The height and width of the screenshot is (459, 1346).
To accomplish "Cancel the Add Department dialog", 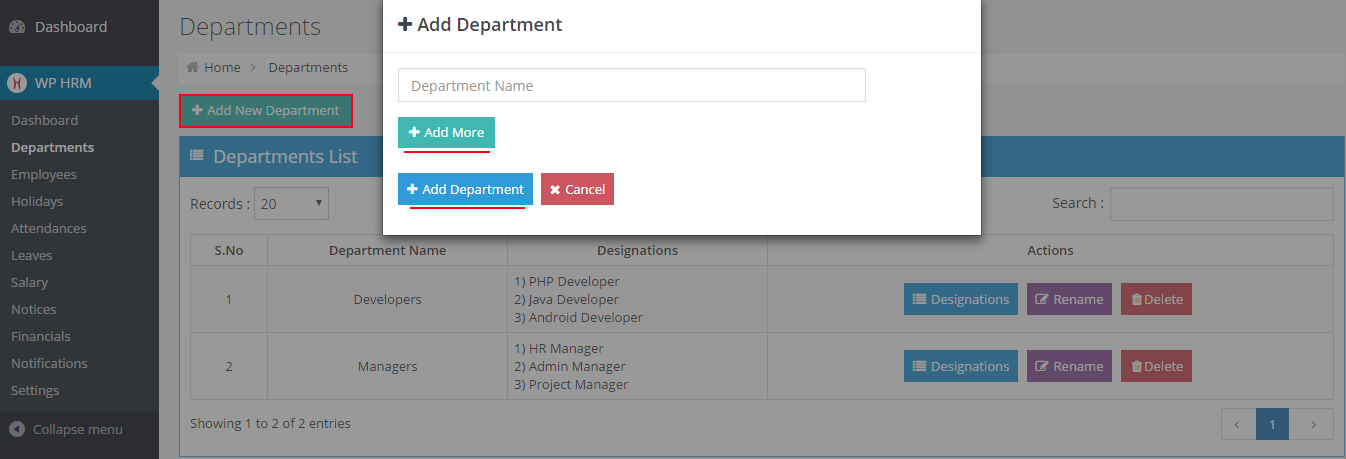I will pos(577,189).
